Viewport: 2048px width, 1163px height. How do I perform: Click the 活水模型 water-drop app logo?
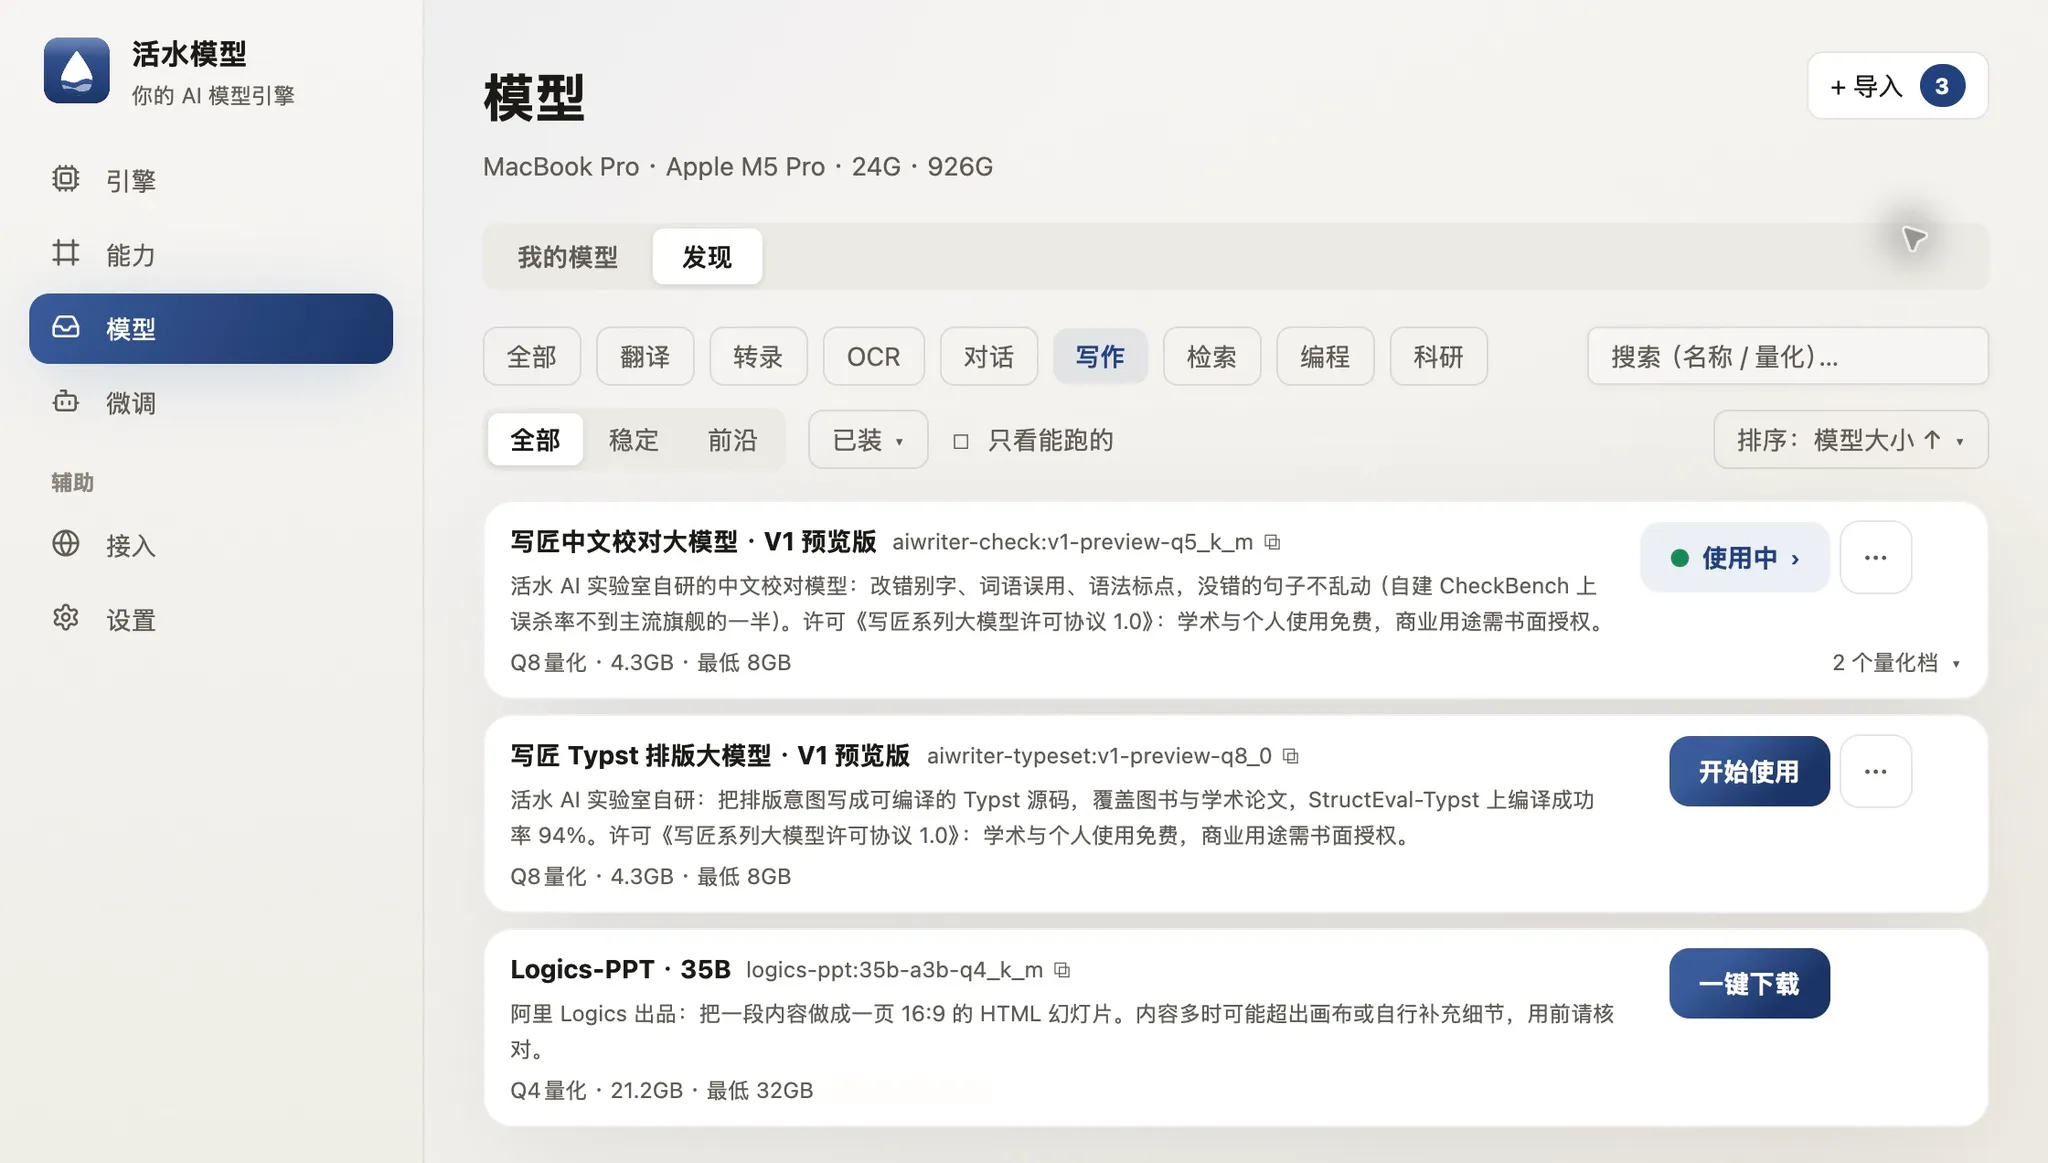(x=76, y=71)
